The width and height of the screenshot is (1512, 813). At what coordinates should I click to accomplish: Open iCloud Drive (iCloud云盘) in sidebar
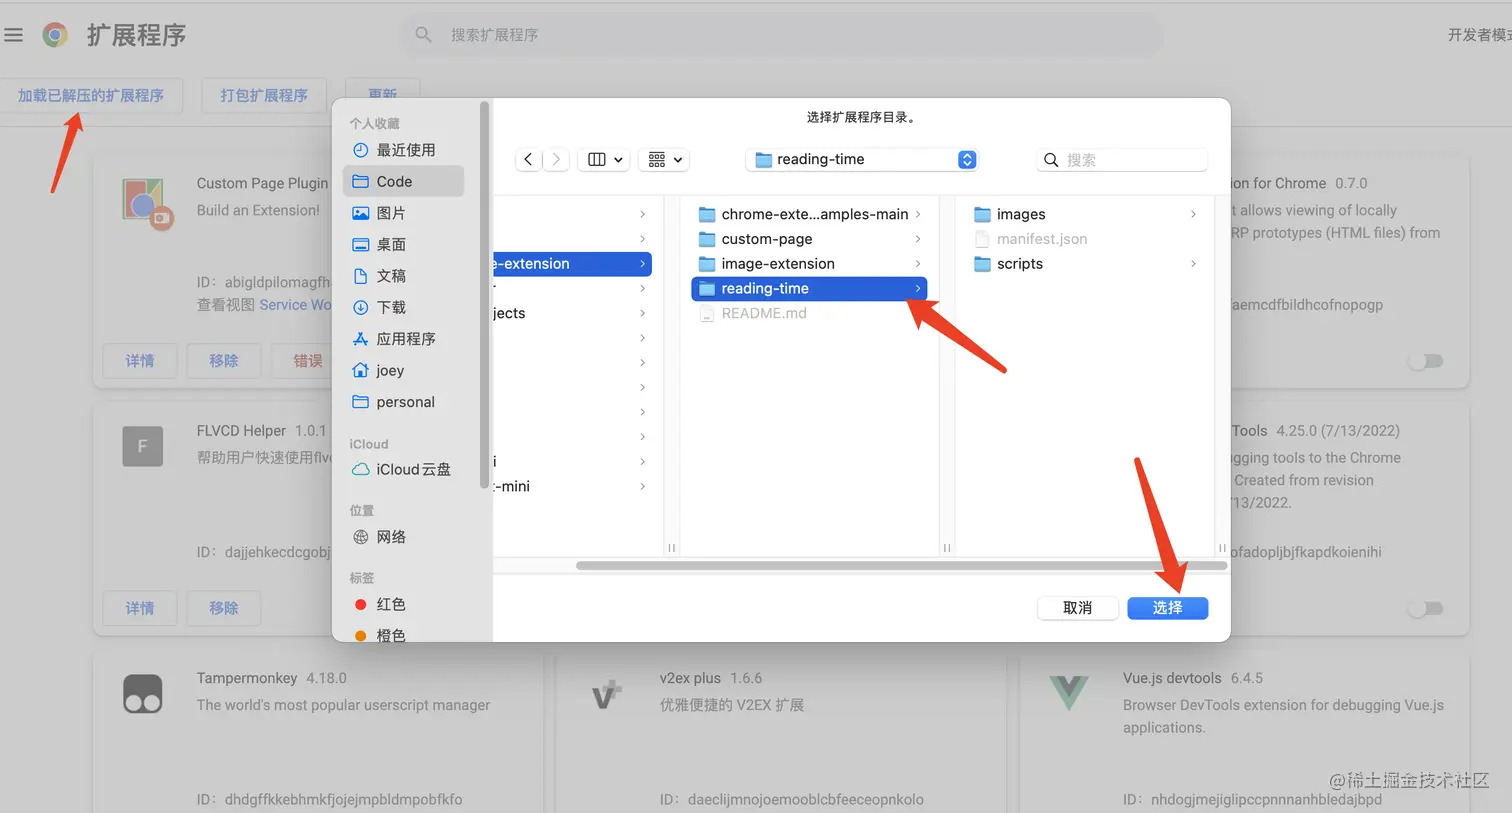click(403, 469)
